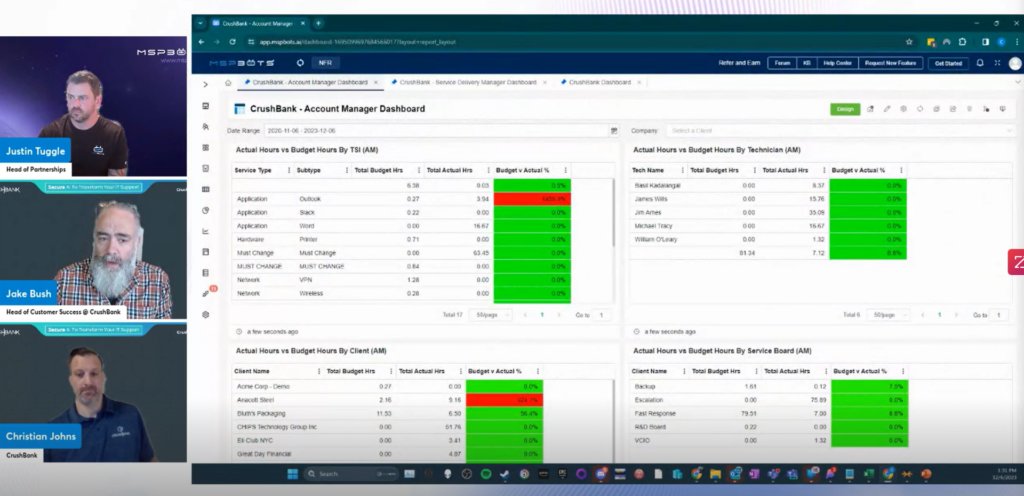
Task: Select Fast Response in Service Board table
Action: pos(767,414)
